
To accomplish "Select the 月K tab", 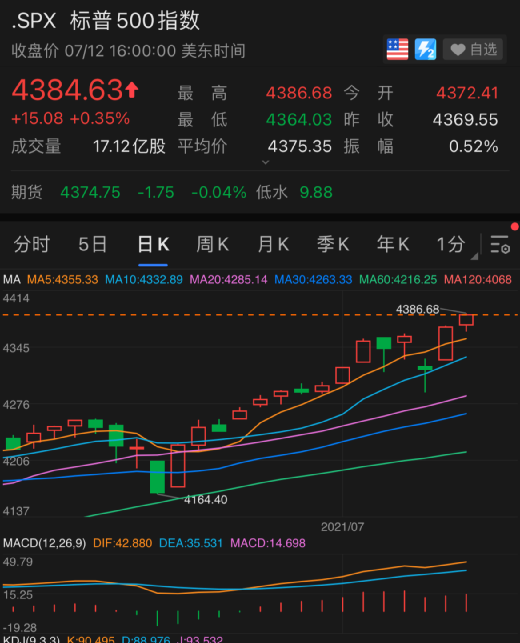I will [x=273, y=244].
